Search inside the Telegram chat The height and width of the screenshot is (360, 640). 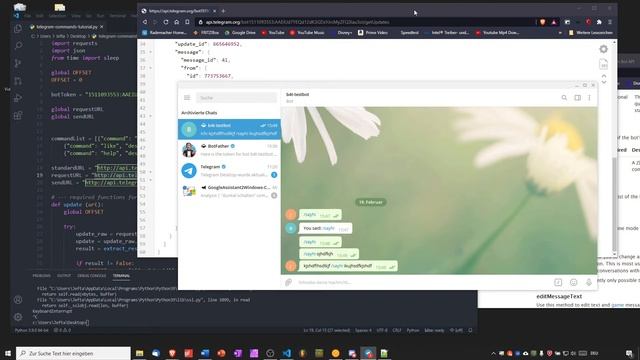pyautogui.click(x=564, y=98)
